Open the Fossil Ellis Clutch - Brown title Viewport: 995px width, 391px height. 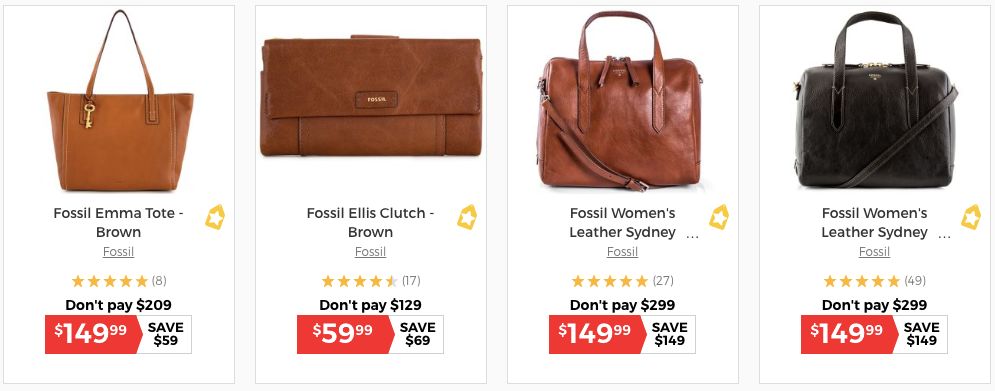pyautogui.click(x=371, y=223)
